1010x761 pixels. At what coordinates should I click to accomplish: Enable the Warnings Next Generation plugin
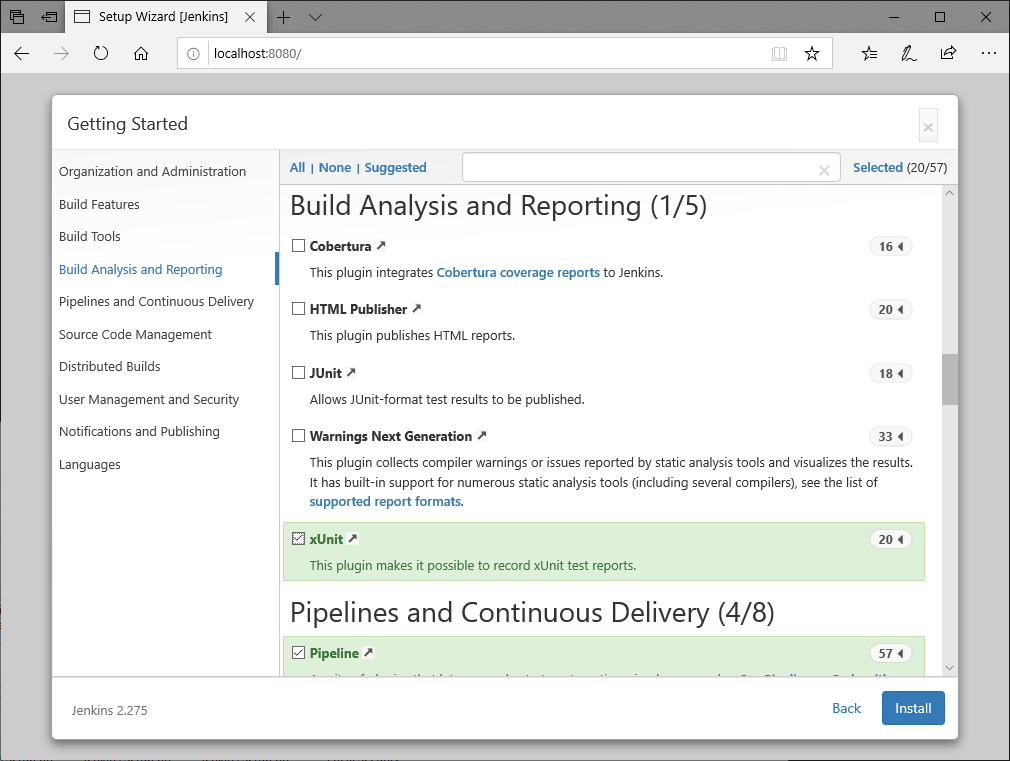pos(298,435)
